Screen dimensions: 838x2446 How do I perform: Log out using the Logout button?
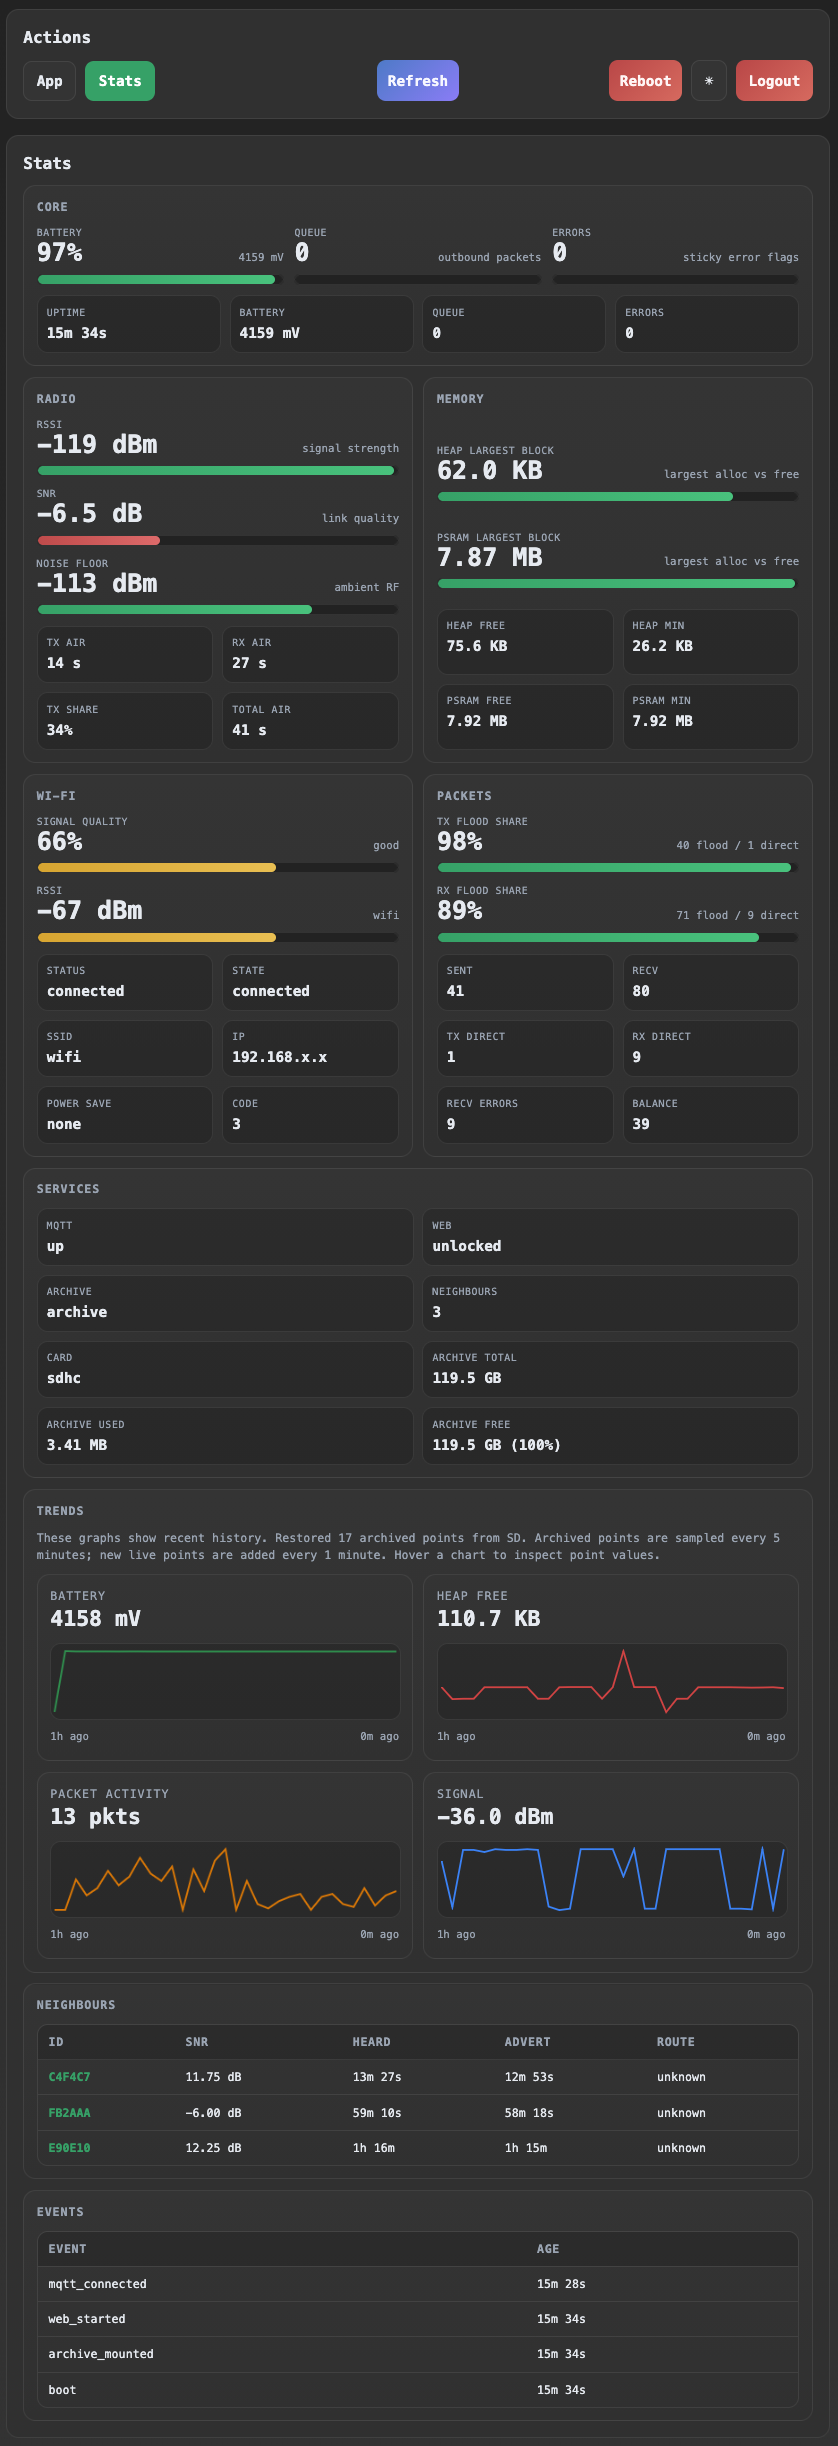point(774,81)
